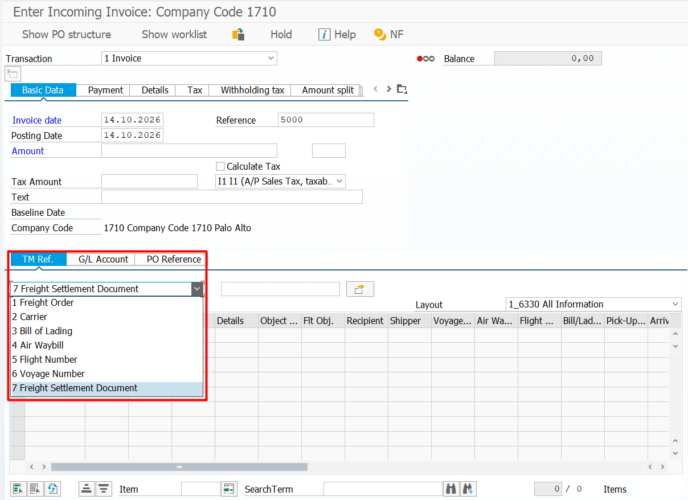Click the Recipient column header
The image size is (688, 500).
tap(365, 321)
